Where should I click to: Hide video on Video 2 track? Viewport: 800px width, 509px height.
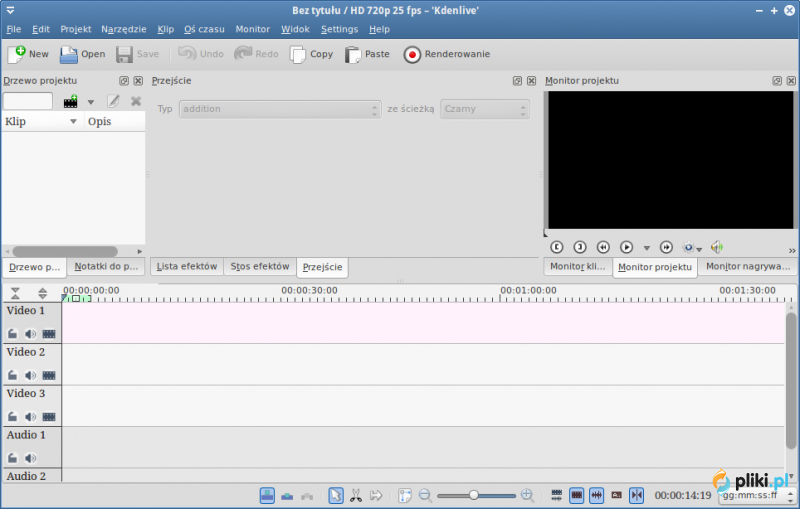pos(49,375)
